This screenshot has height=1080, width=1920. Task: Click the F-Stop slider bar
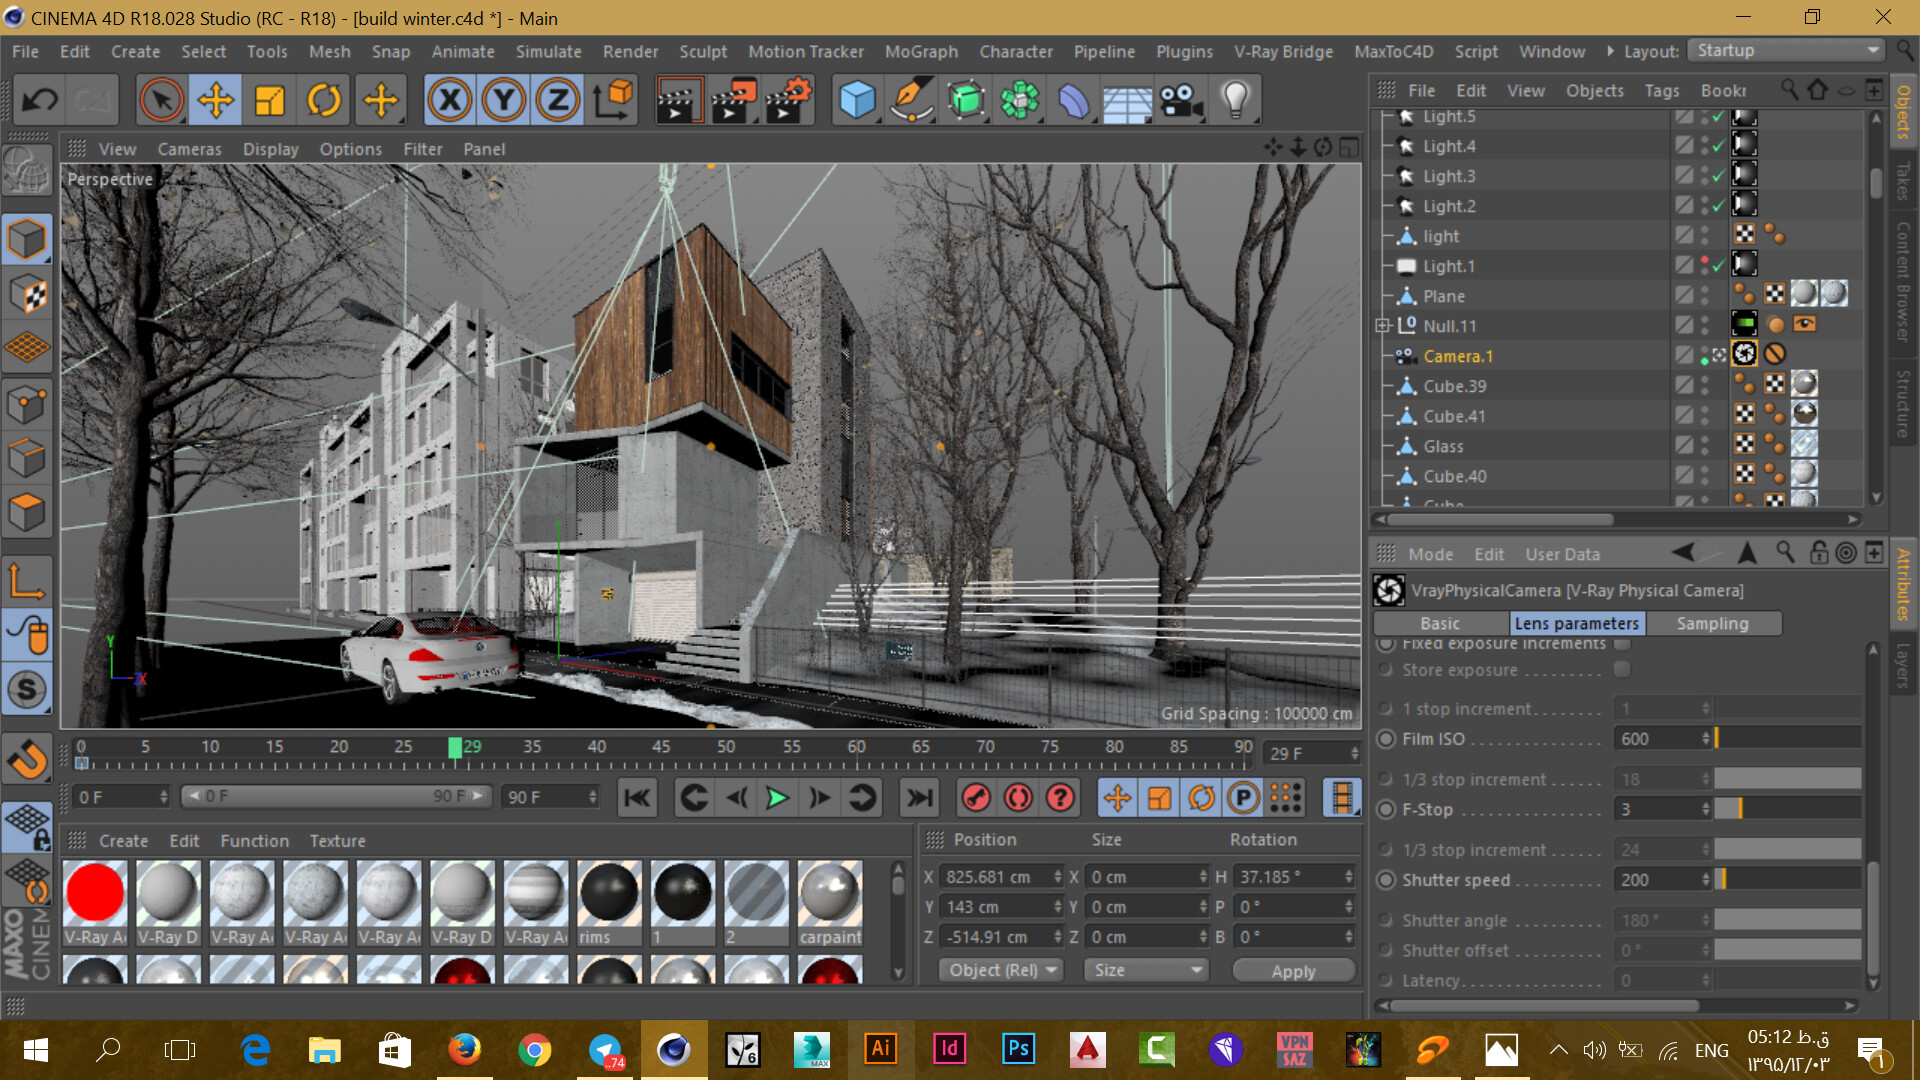point(1786,809)
